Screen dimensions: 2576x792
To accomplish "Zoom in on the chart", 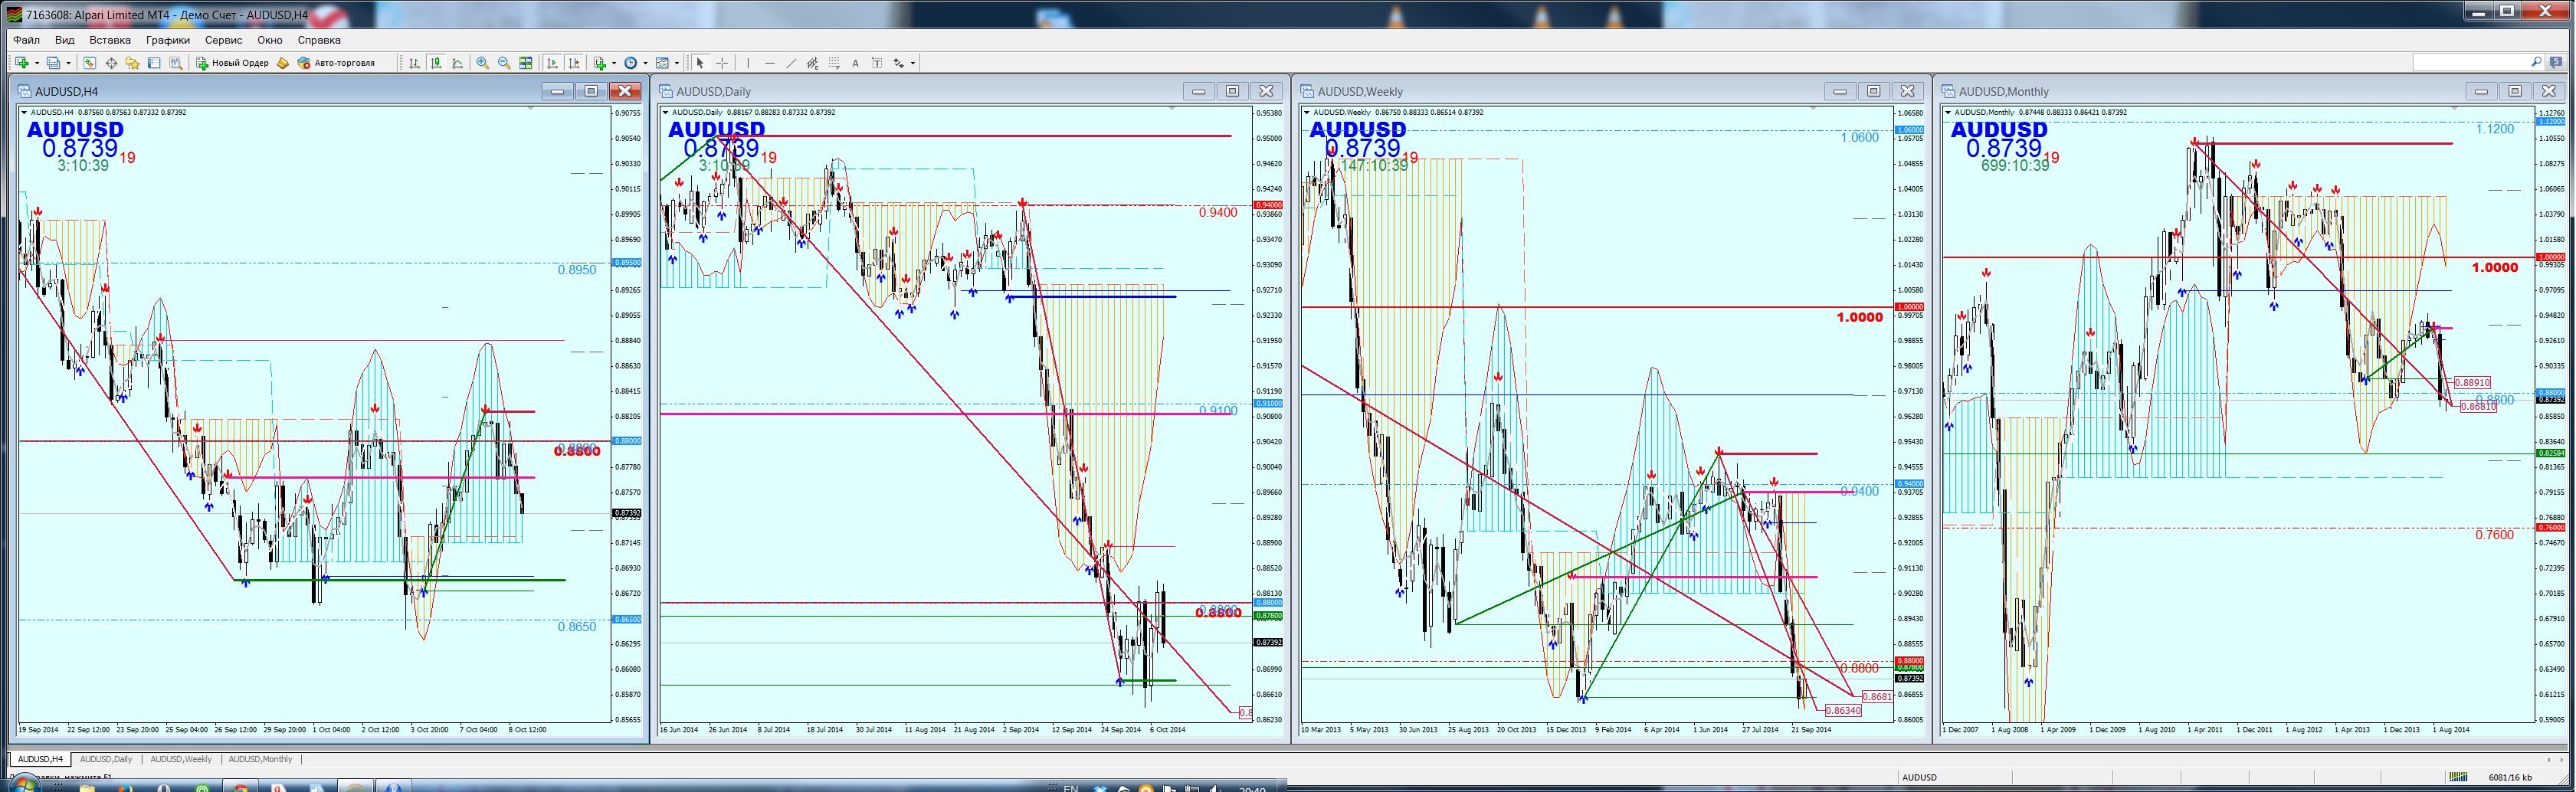I will pos(483,63).
